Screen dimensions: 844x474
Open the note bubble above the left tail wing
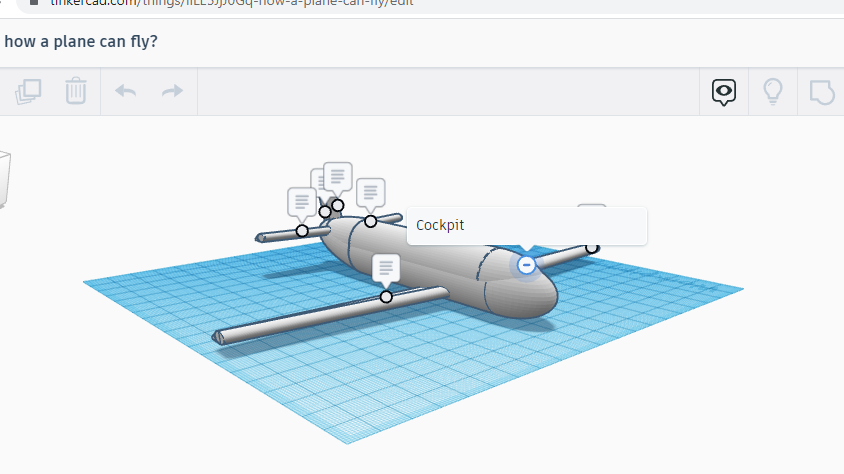(301, 203)
